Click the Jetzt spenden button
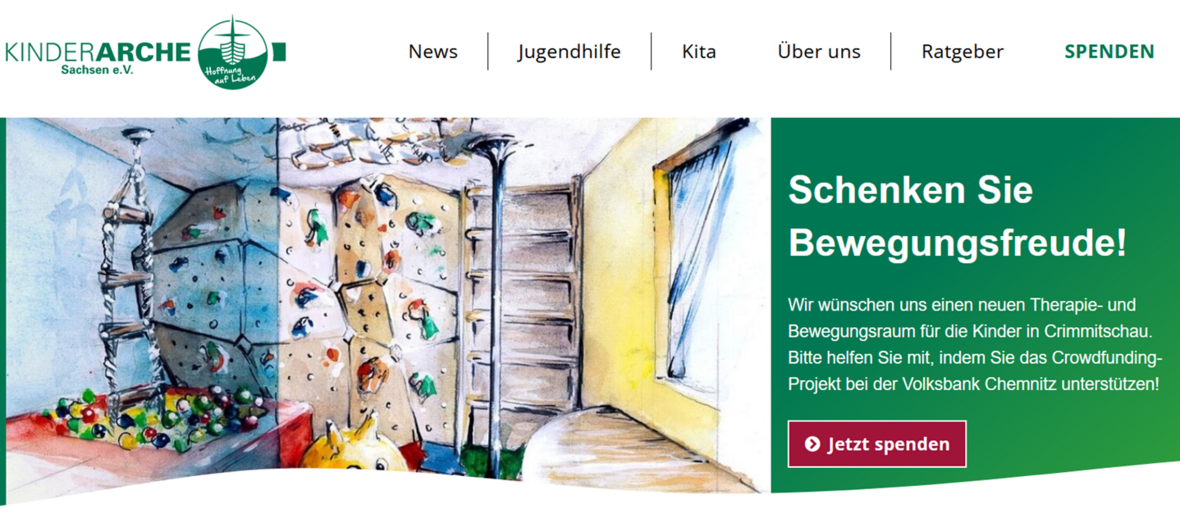 pyautogui.click(x=877, y=445)
